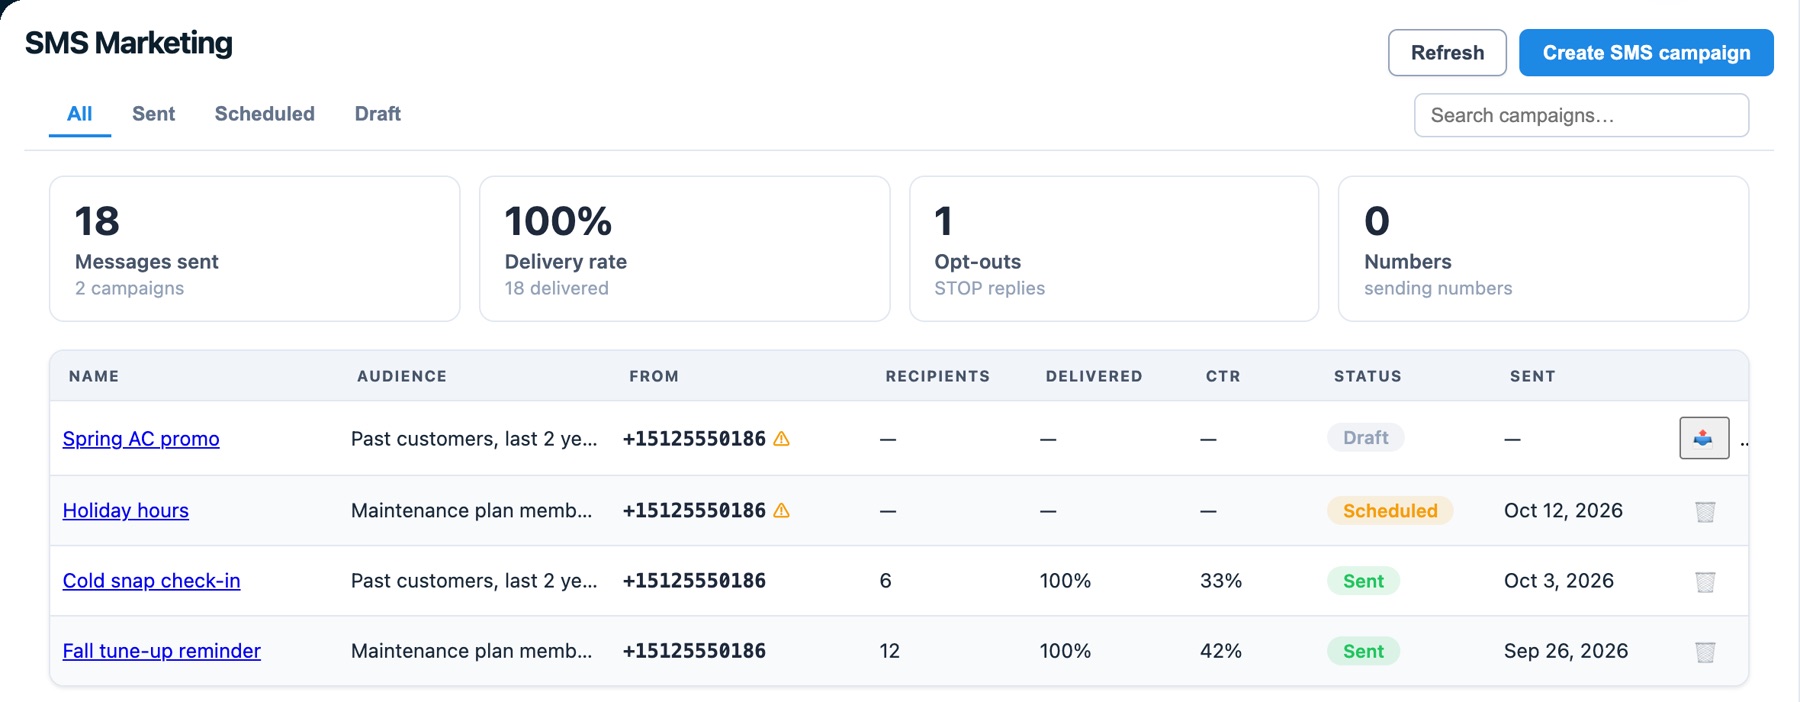Click the Scheduled badge on Holiday hours row
1800x702 pixels.
coord(1390,511)
